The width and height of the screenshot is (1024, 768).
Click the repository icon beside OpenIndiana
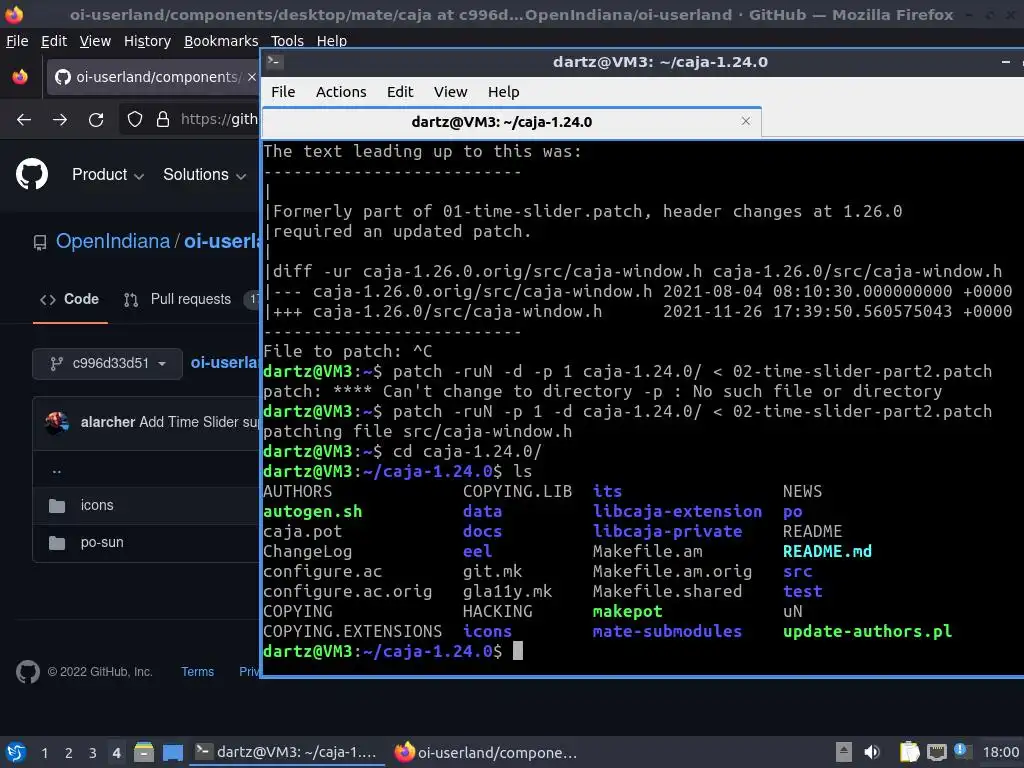click(40, 243)
